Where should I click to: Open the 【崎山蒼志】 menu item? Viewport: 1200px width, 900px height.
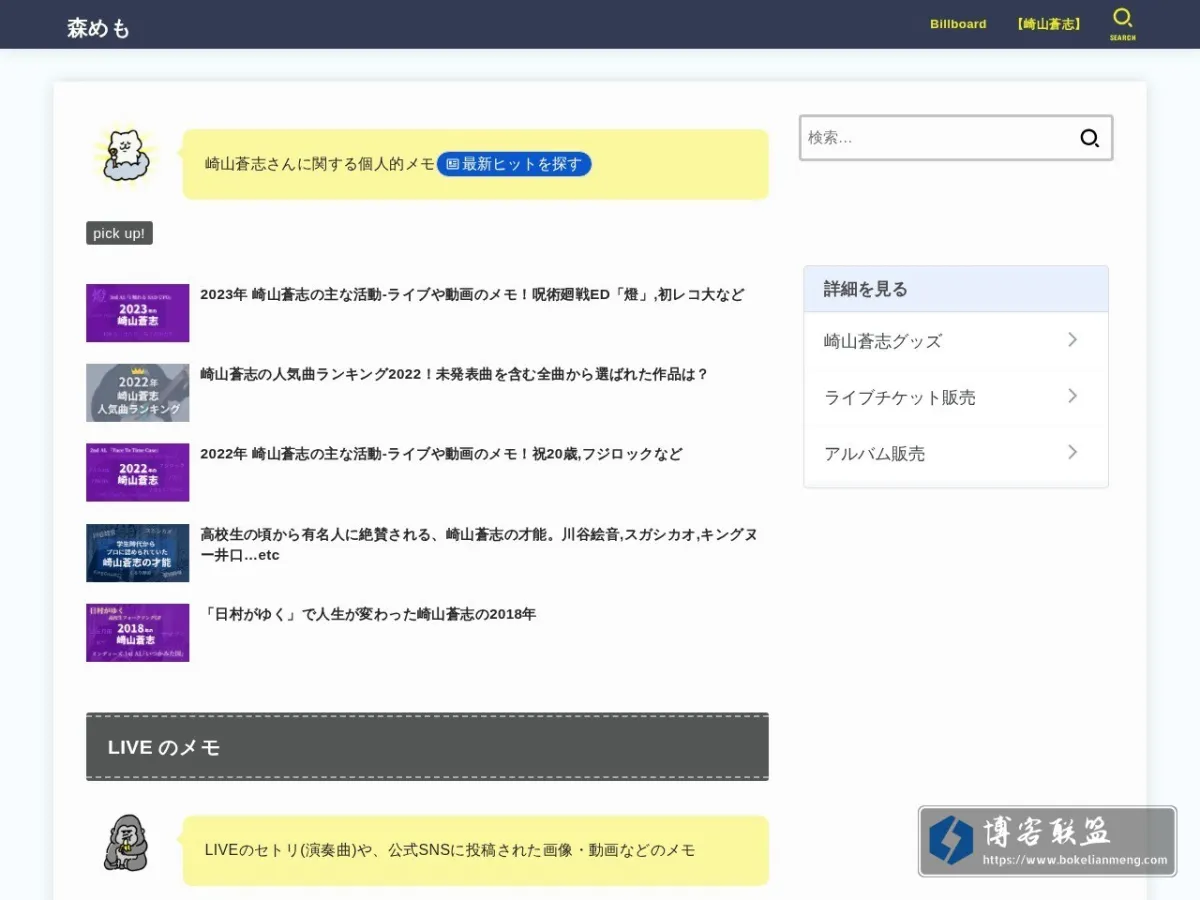[1049, 24]
